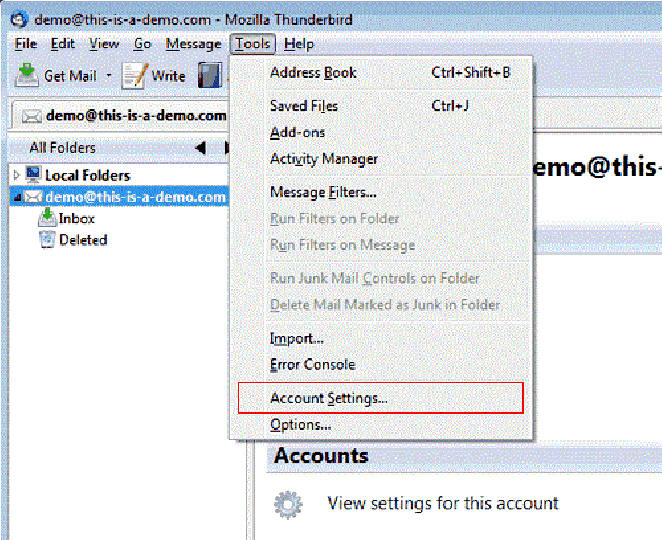Click the Write pencil-and-paper icon

[135, 76]
